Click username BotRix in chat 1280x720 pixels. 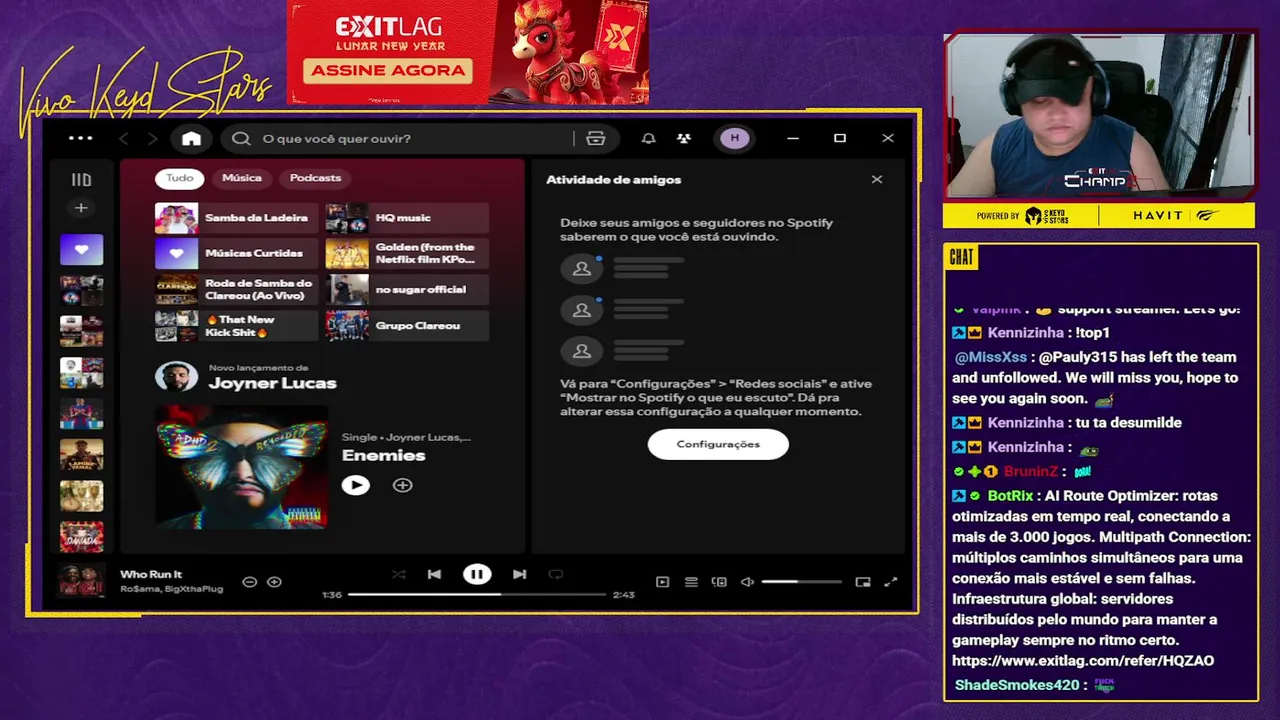1010,496
